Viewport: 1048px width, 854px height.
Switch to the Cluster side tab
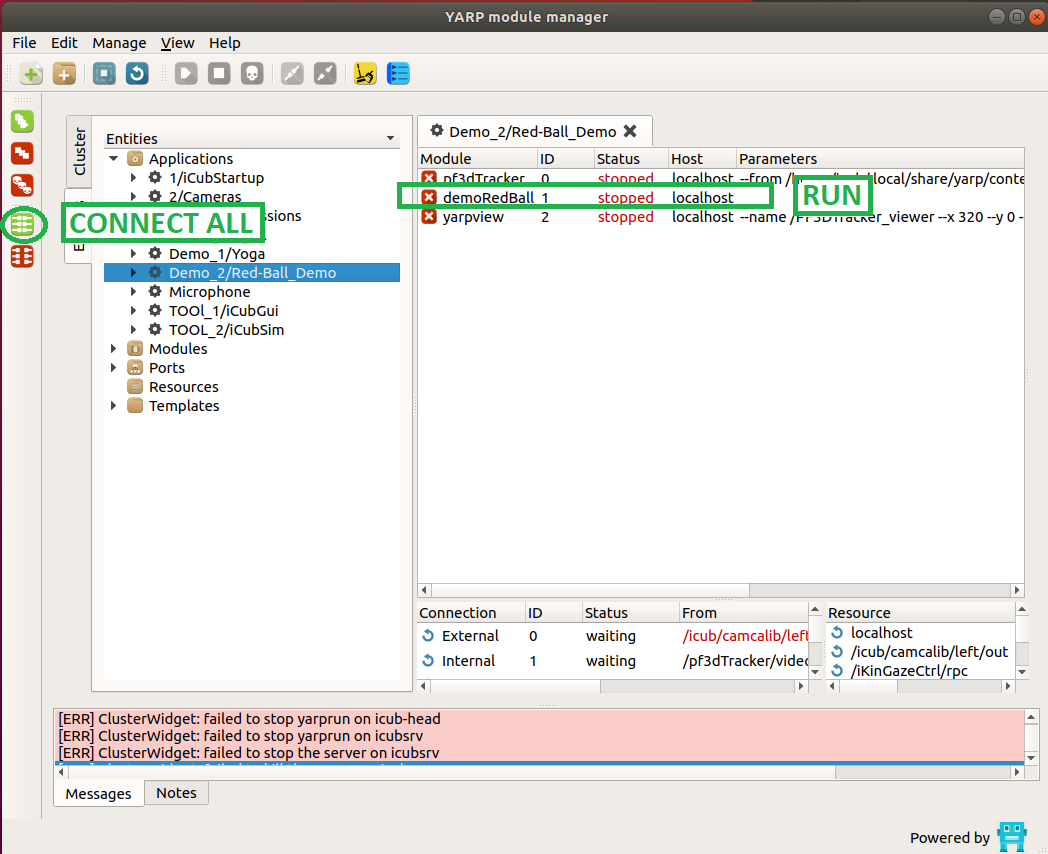(x=80, y=151)
